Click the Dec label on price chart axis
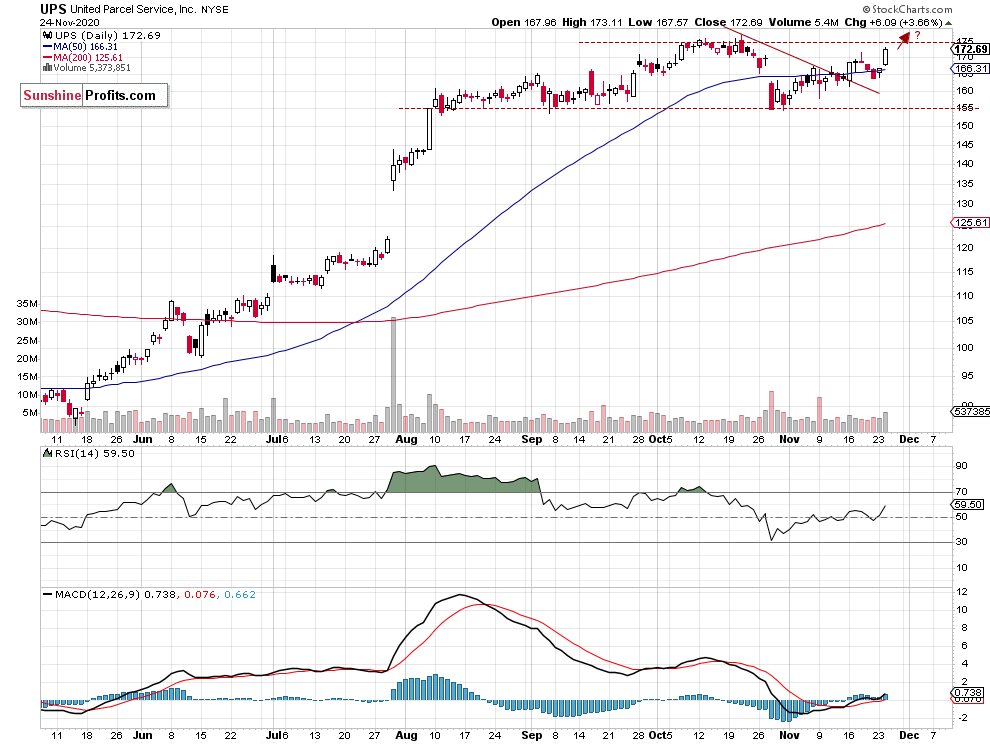The image size is (990, 744). pyautogui.click(x=909, y=440)
